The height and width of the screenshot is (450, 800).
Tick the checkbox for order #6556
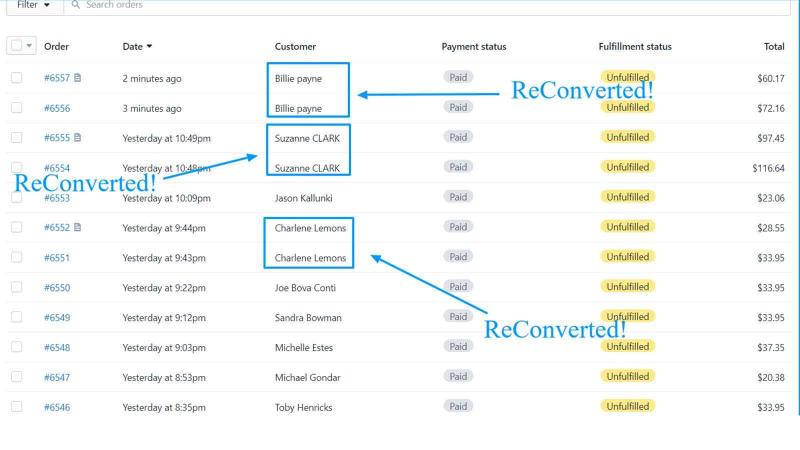[16, 108]
